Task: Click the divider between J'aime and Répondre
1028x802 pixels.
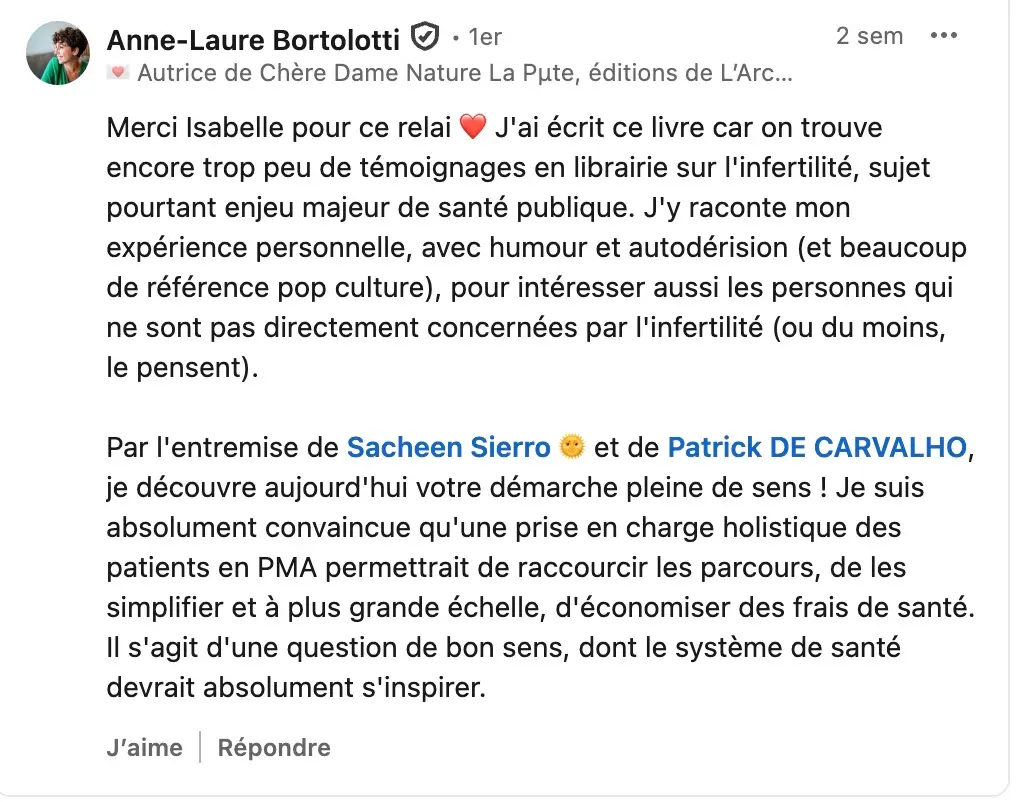Action: coord(200,747)
